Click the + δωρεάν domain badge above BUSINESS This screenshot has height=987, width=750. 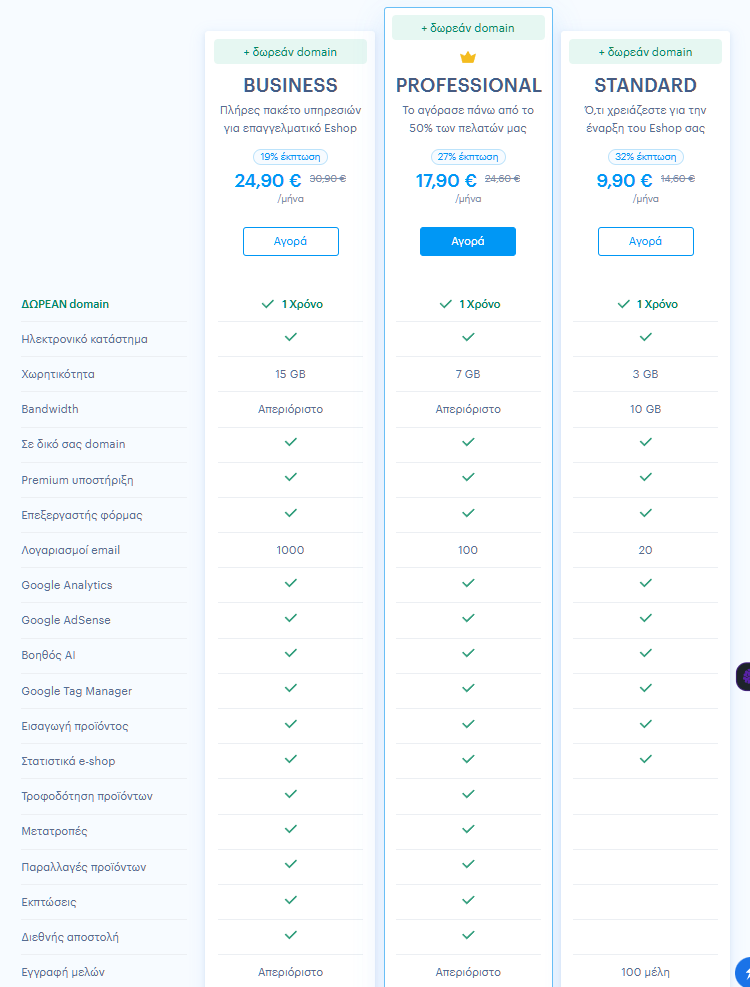click(x=291, y=52)
